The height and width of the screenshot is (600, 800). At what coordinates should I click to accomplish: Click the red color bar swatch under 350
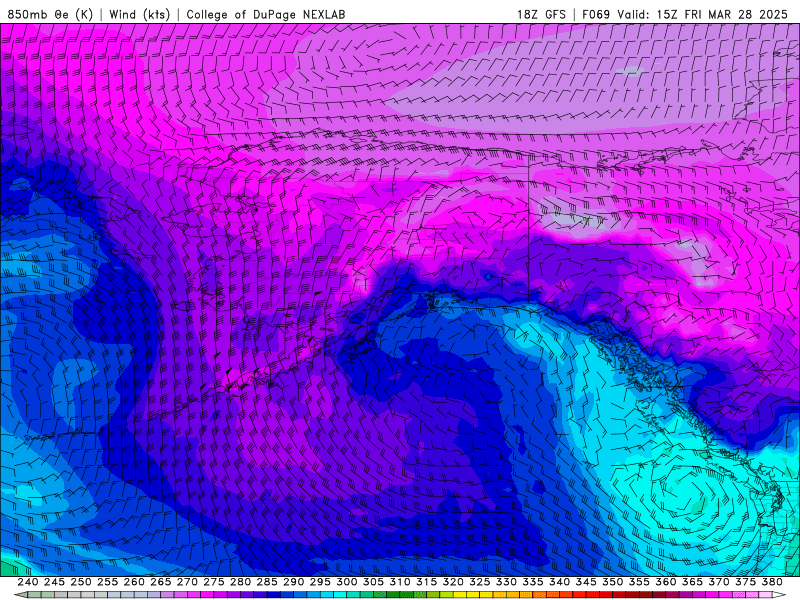pos(606,595)
